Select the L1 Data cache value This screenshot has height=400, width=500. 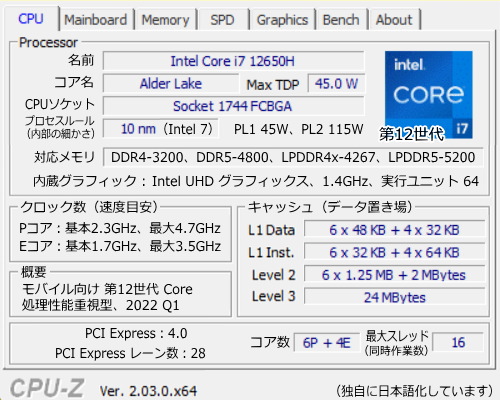click(x=394, y=230)
